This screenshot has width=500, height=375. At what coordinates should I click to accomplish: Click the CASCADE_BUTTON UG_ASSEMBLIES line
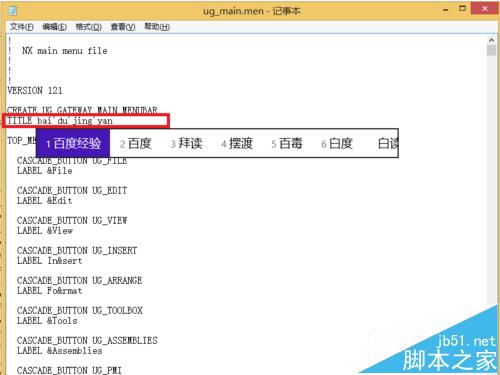(x=87, y=341)
